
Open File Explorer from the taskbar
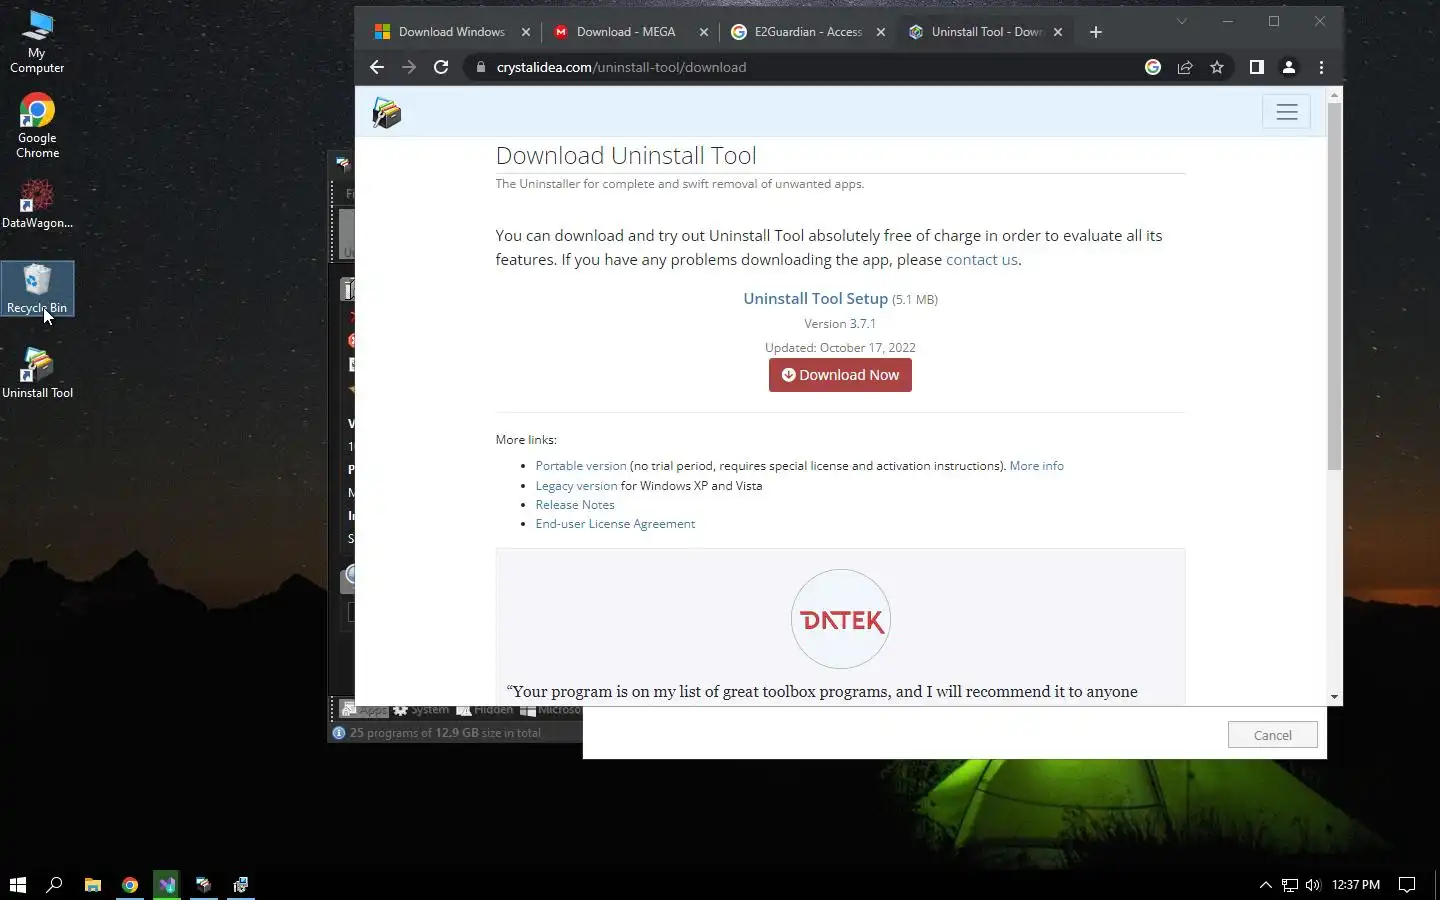click(x=93, y=885)
